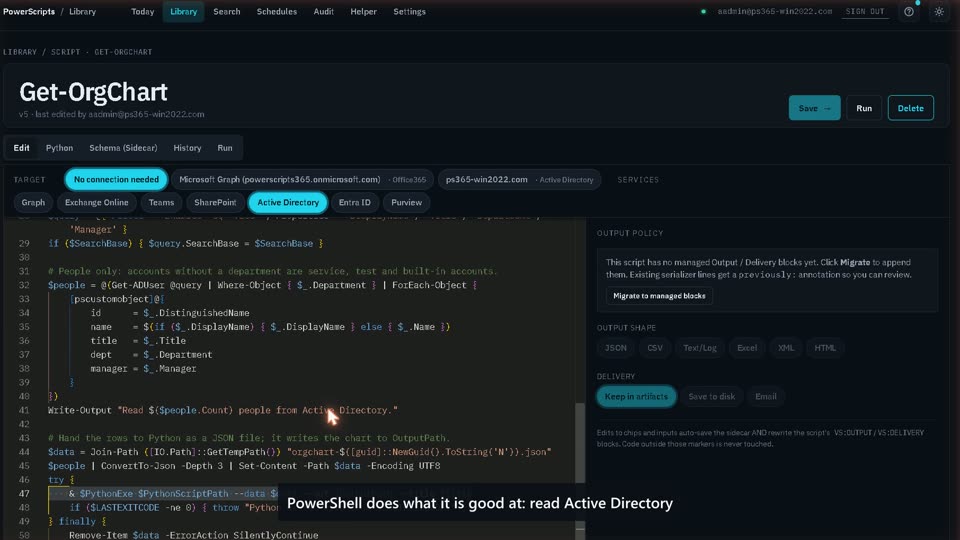Viewport: 960px width, 540px height.
Task: Toggle the SharePoint service chip
Action: [x=215, y=203]
